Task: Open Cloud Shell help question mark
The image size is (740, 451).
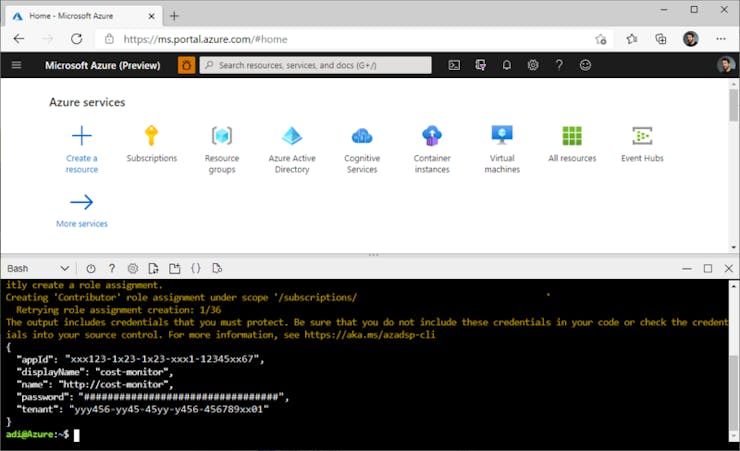Action: tap(112, 268)
